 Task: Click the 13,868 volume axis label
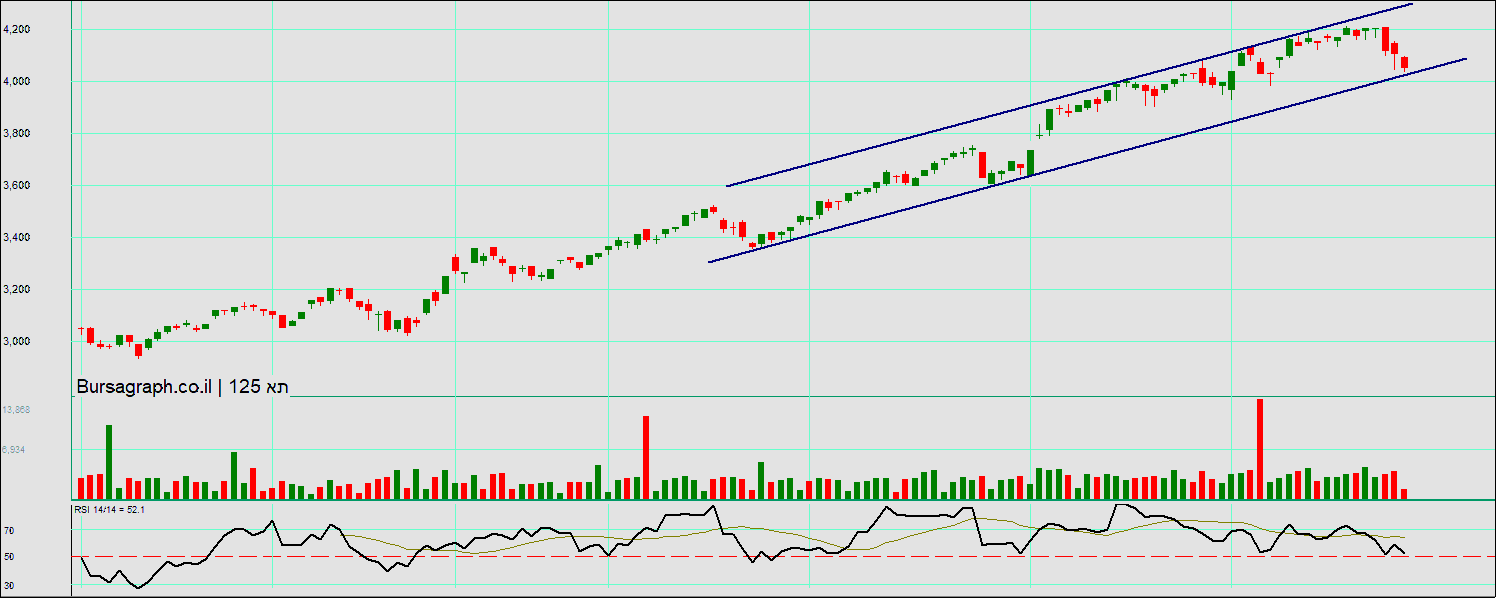pos(16,410)
